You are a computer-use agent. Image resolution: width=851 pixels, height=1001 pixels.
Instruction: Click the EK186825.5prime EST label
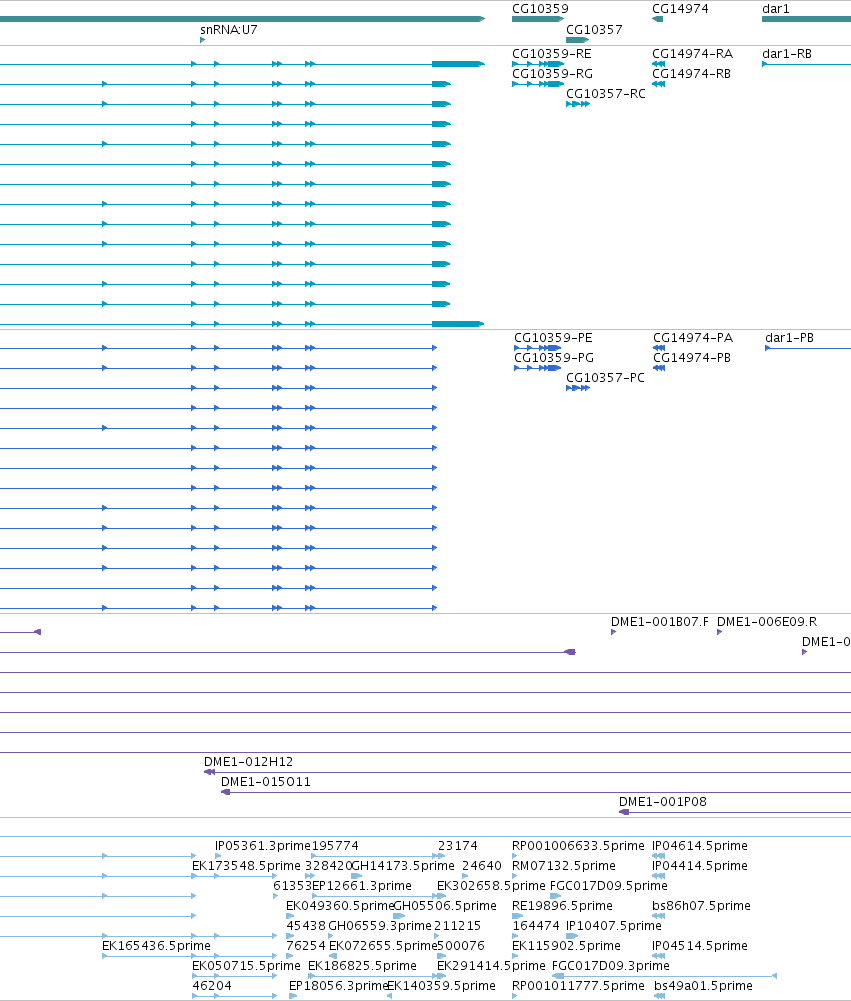[x=362, y=966]
